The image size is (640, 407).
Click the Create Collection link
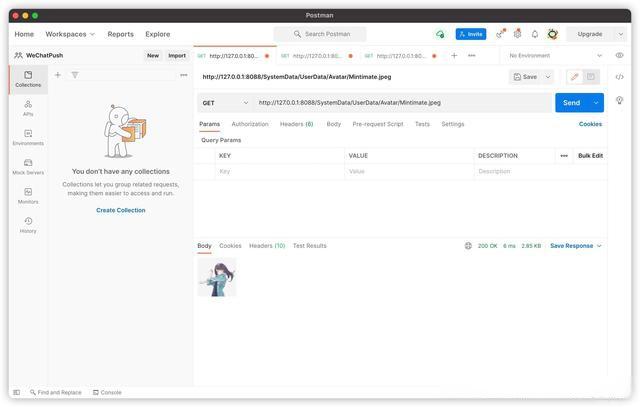(121, 210)
